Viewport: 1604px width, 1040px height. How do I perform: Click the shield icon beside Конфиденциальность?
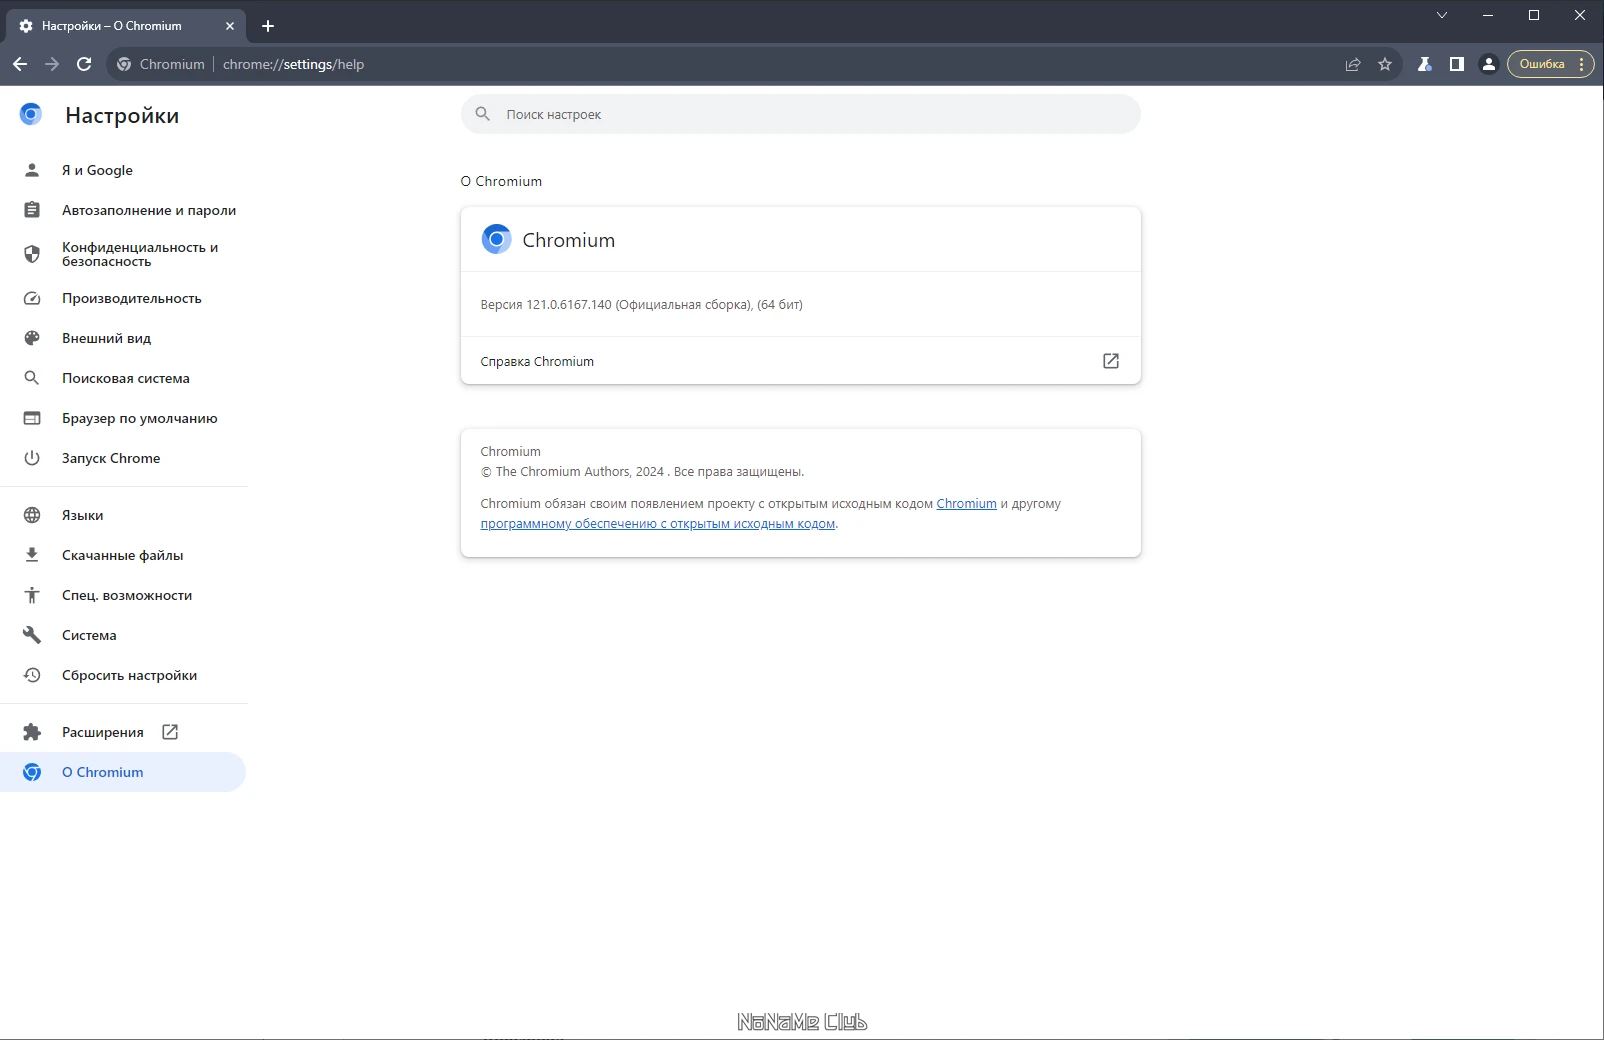(32, 254)
